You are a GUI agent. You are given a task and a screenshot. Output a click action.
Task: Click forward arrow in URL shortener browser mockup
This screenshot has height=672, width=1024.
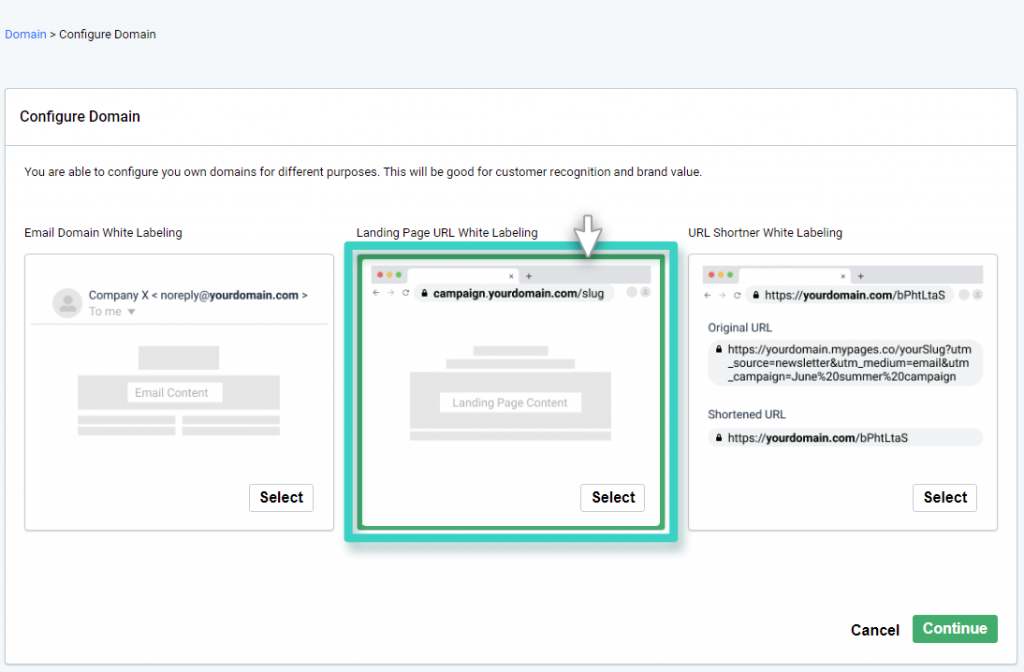tap(722, 295)
